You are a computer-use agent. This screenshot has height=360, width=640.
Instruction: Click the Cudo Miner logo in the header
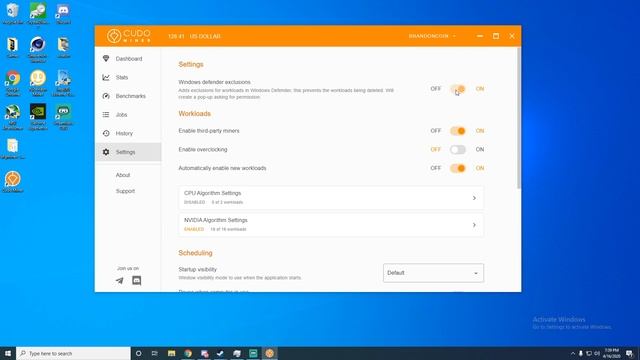(129, 36)
